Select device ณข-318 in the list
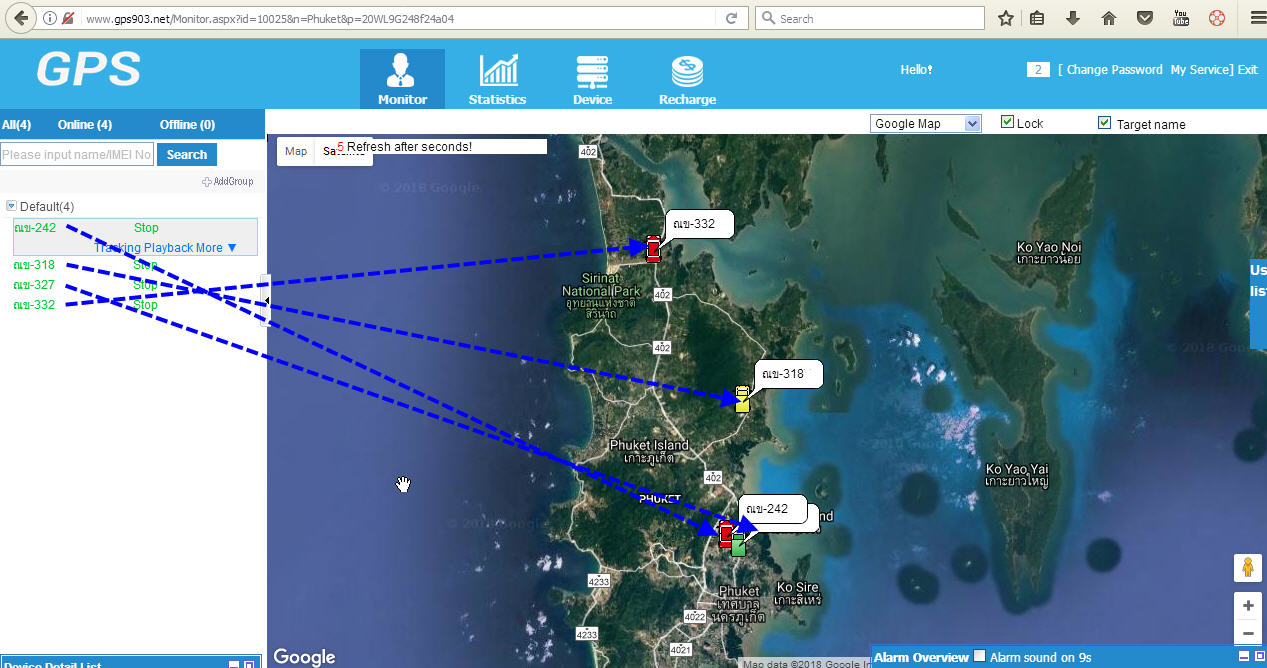 35,265
